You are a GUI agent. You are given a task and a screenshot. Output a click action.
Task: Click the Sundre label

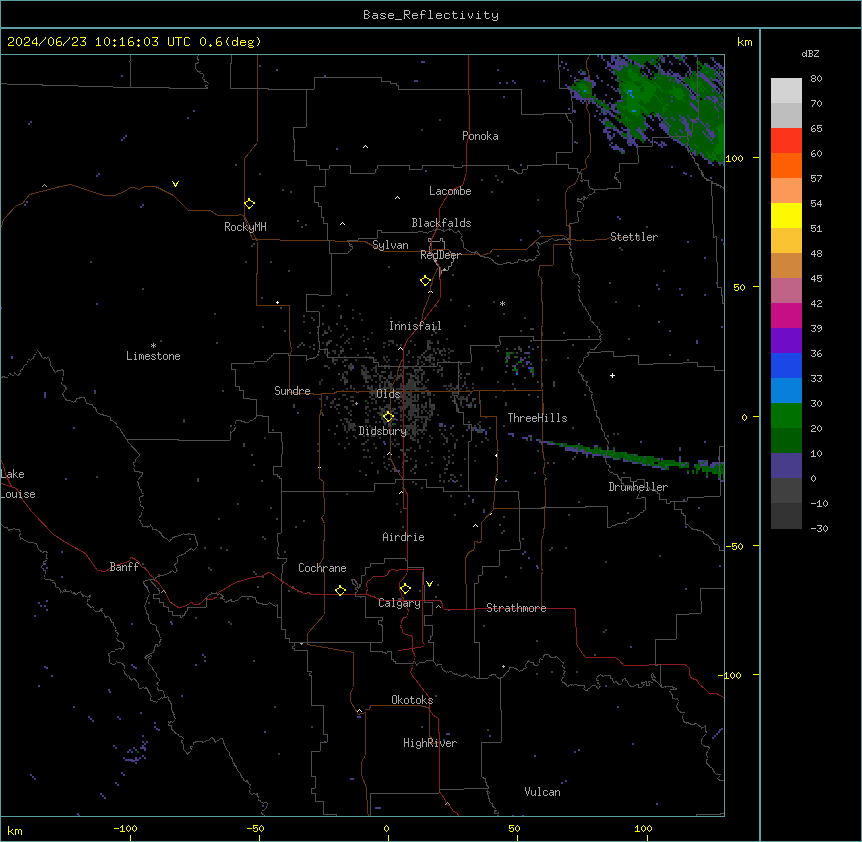tap(292, 391)
